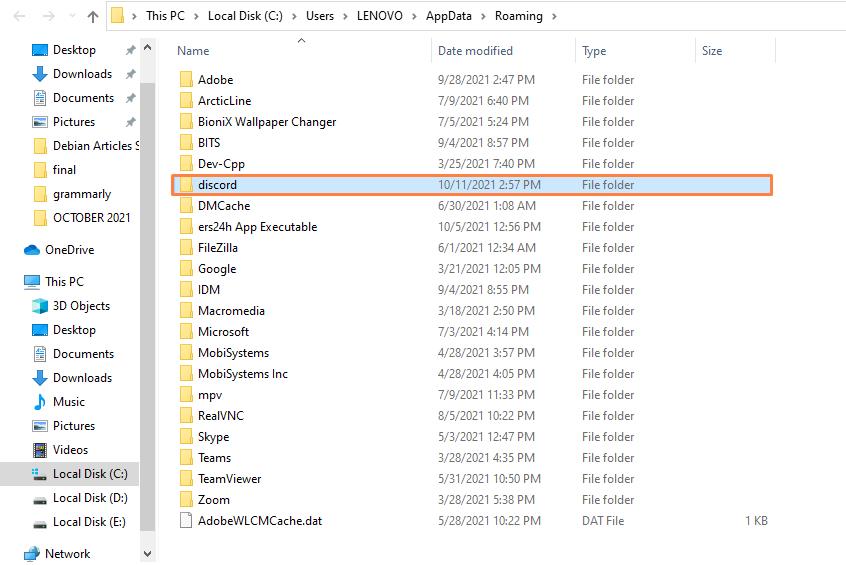This screenshot has width=846, height=565.
Task: Select the AdobeWLCMCache.dat file icon
Action: 185,521
